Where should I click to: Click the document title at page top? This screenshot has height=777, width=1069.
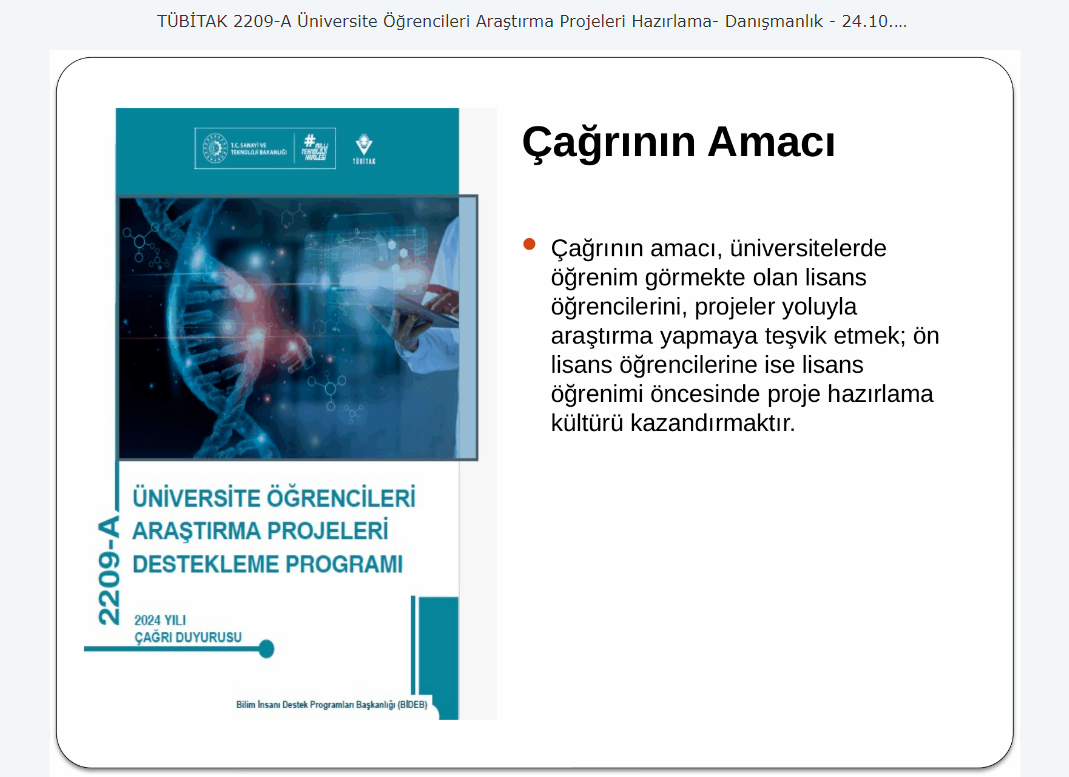tap(532, 21)
